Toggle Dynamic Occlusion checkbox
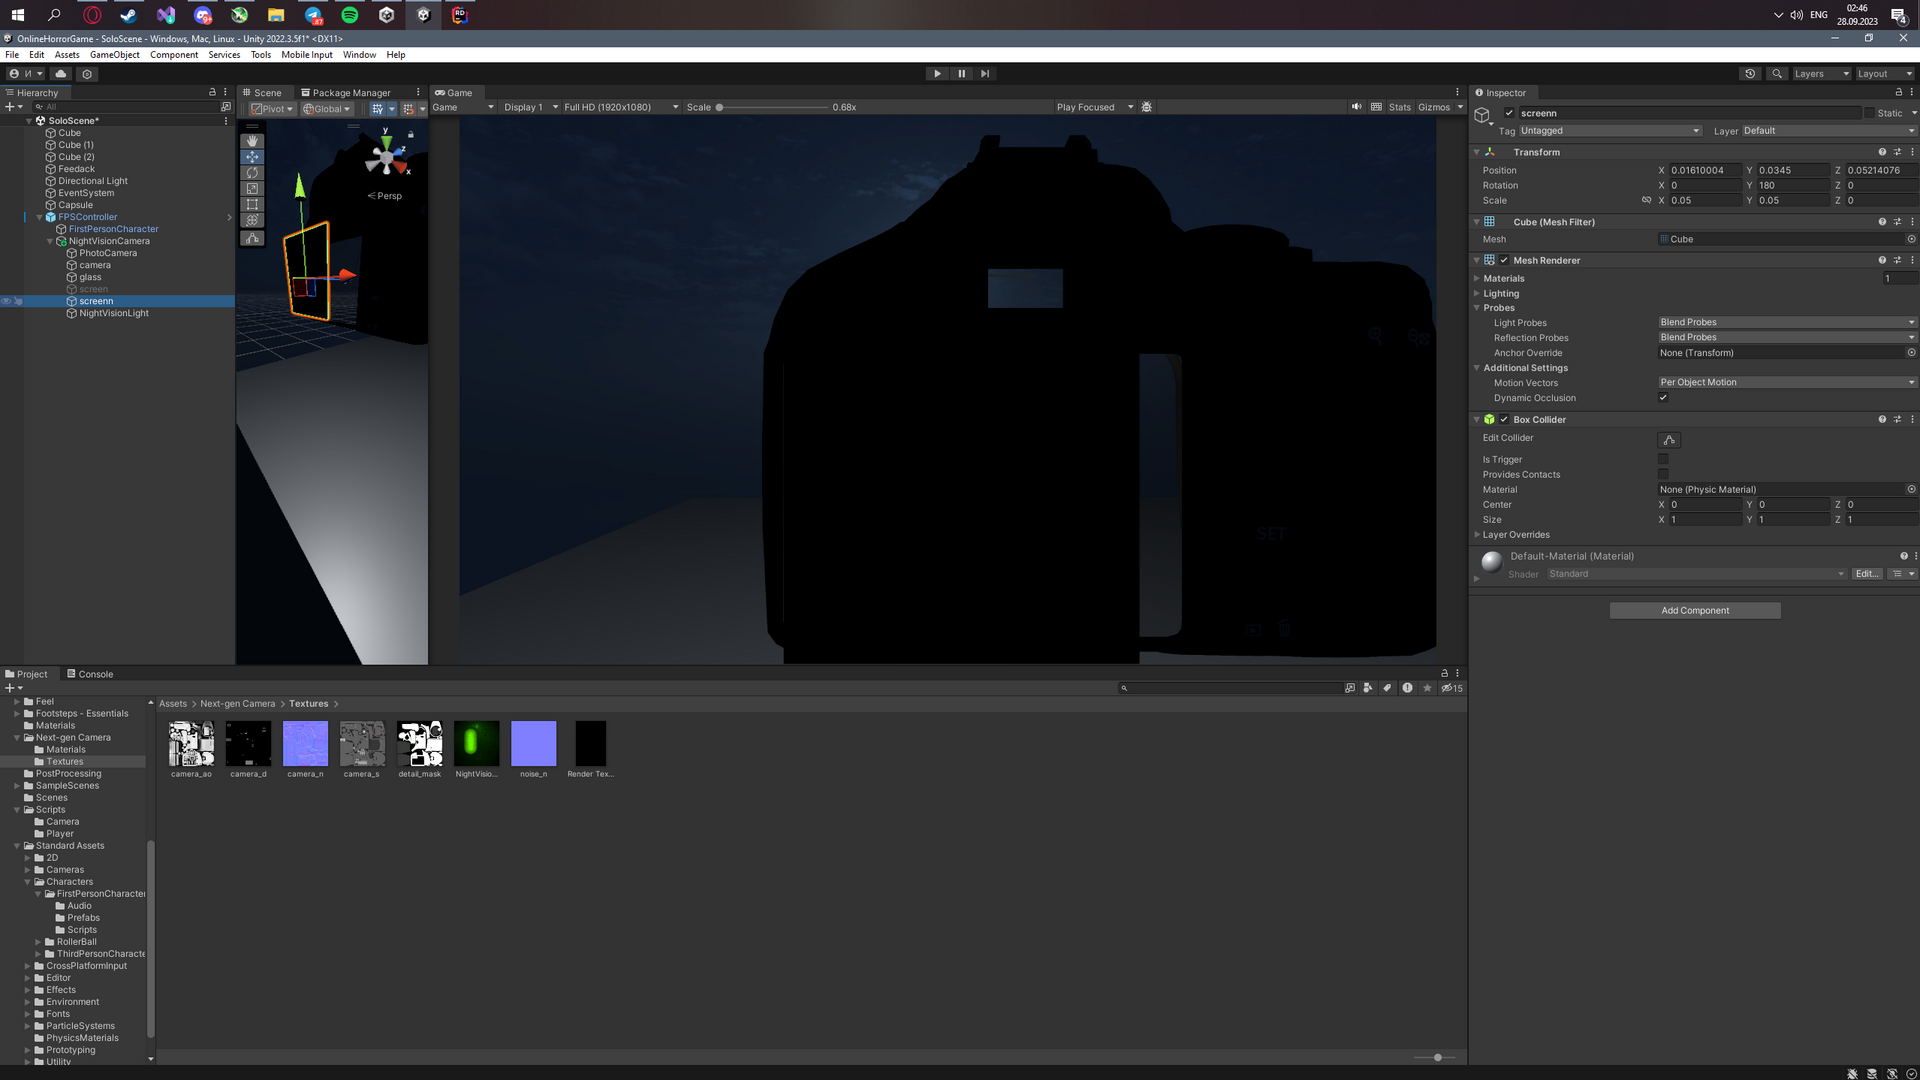This screenshot has width=1920, height=1080. click(x=1664, y=397)
